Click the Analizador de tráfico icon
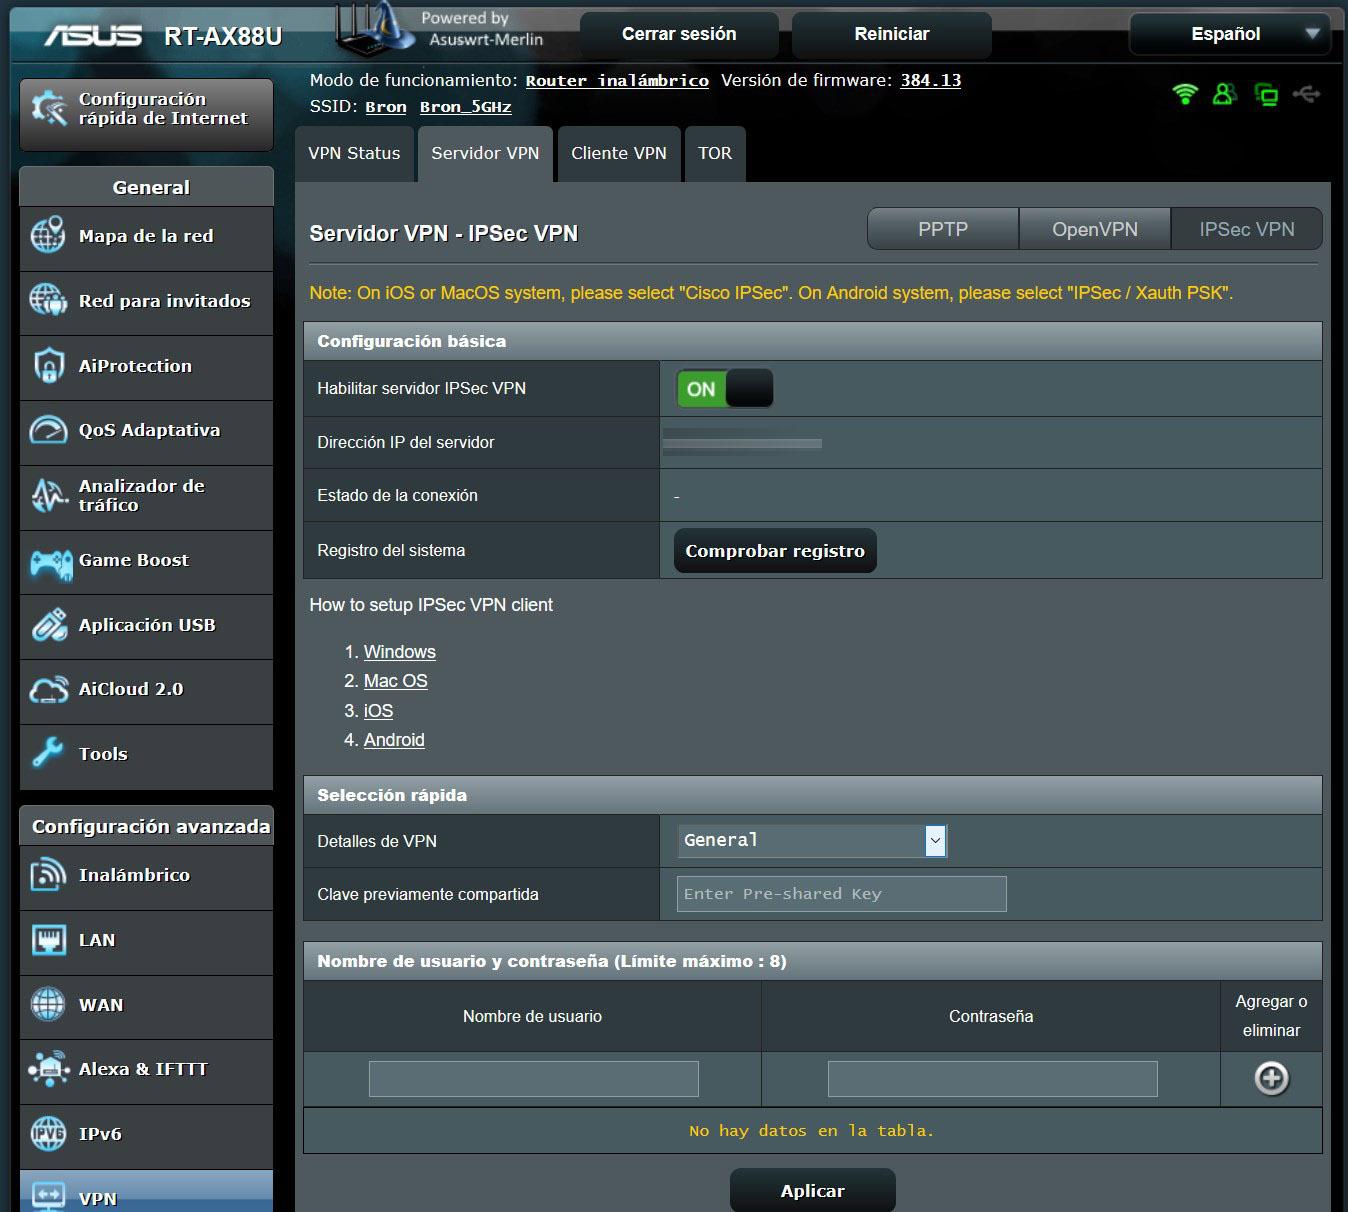 click(48, 495)
